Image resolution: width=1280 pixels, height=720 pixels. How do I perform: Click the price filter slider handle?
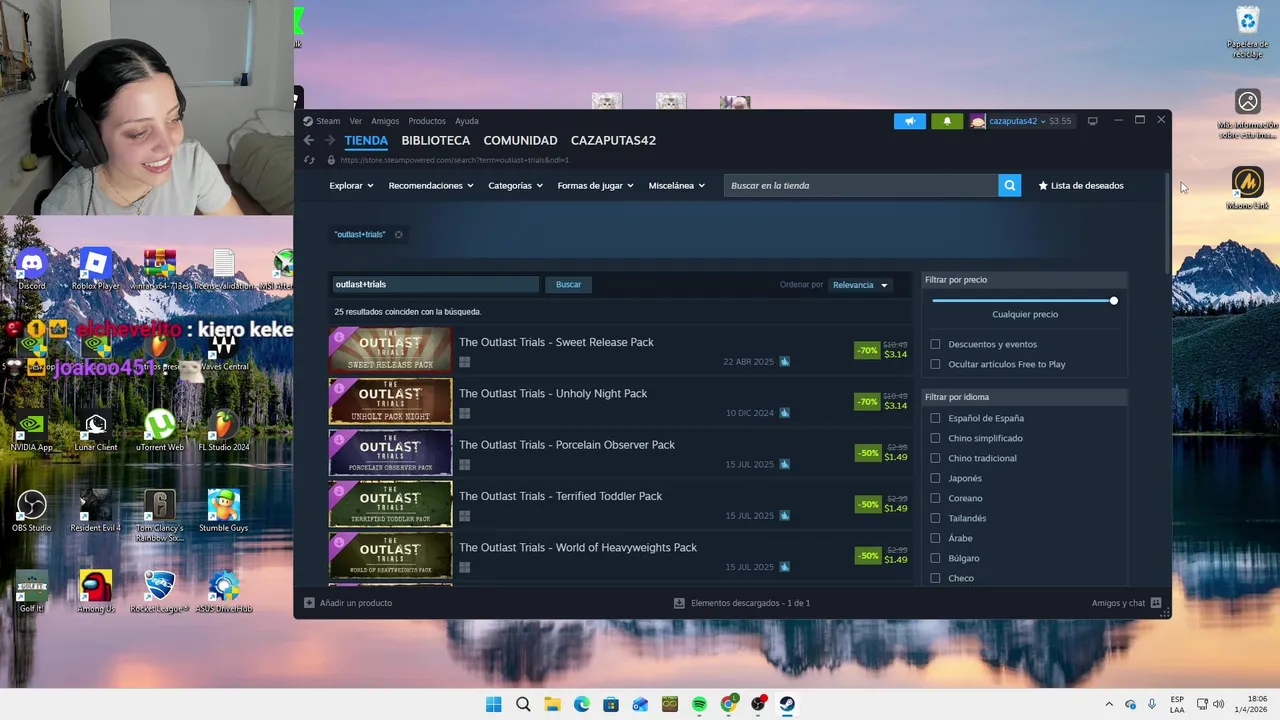tap(1113, 301)
